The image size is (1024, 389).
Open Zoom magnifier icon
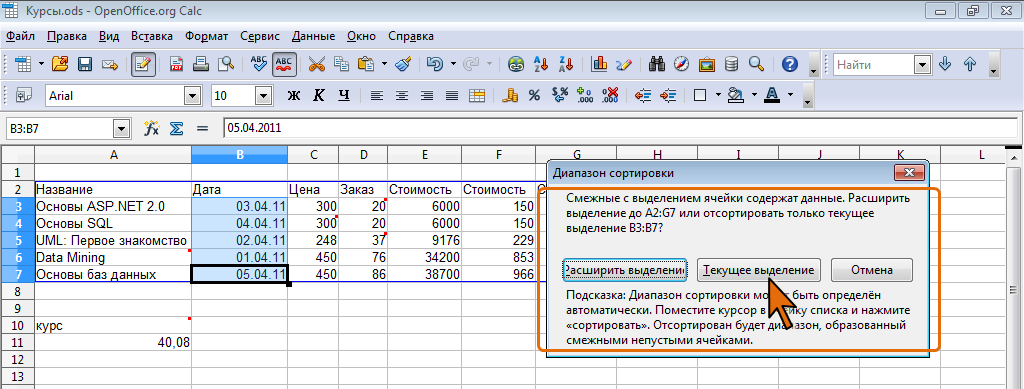[x=756, y=64]
